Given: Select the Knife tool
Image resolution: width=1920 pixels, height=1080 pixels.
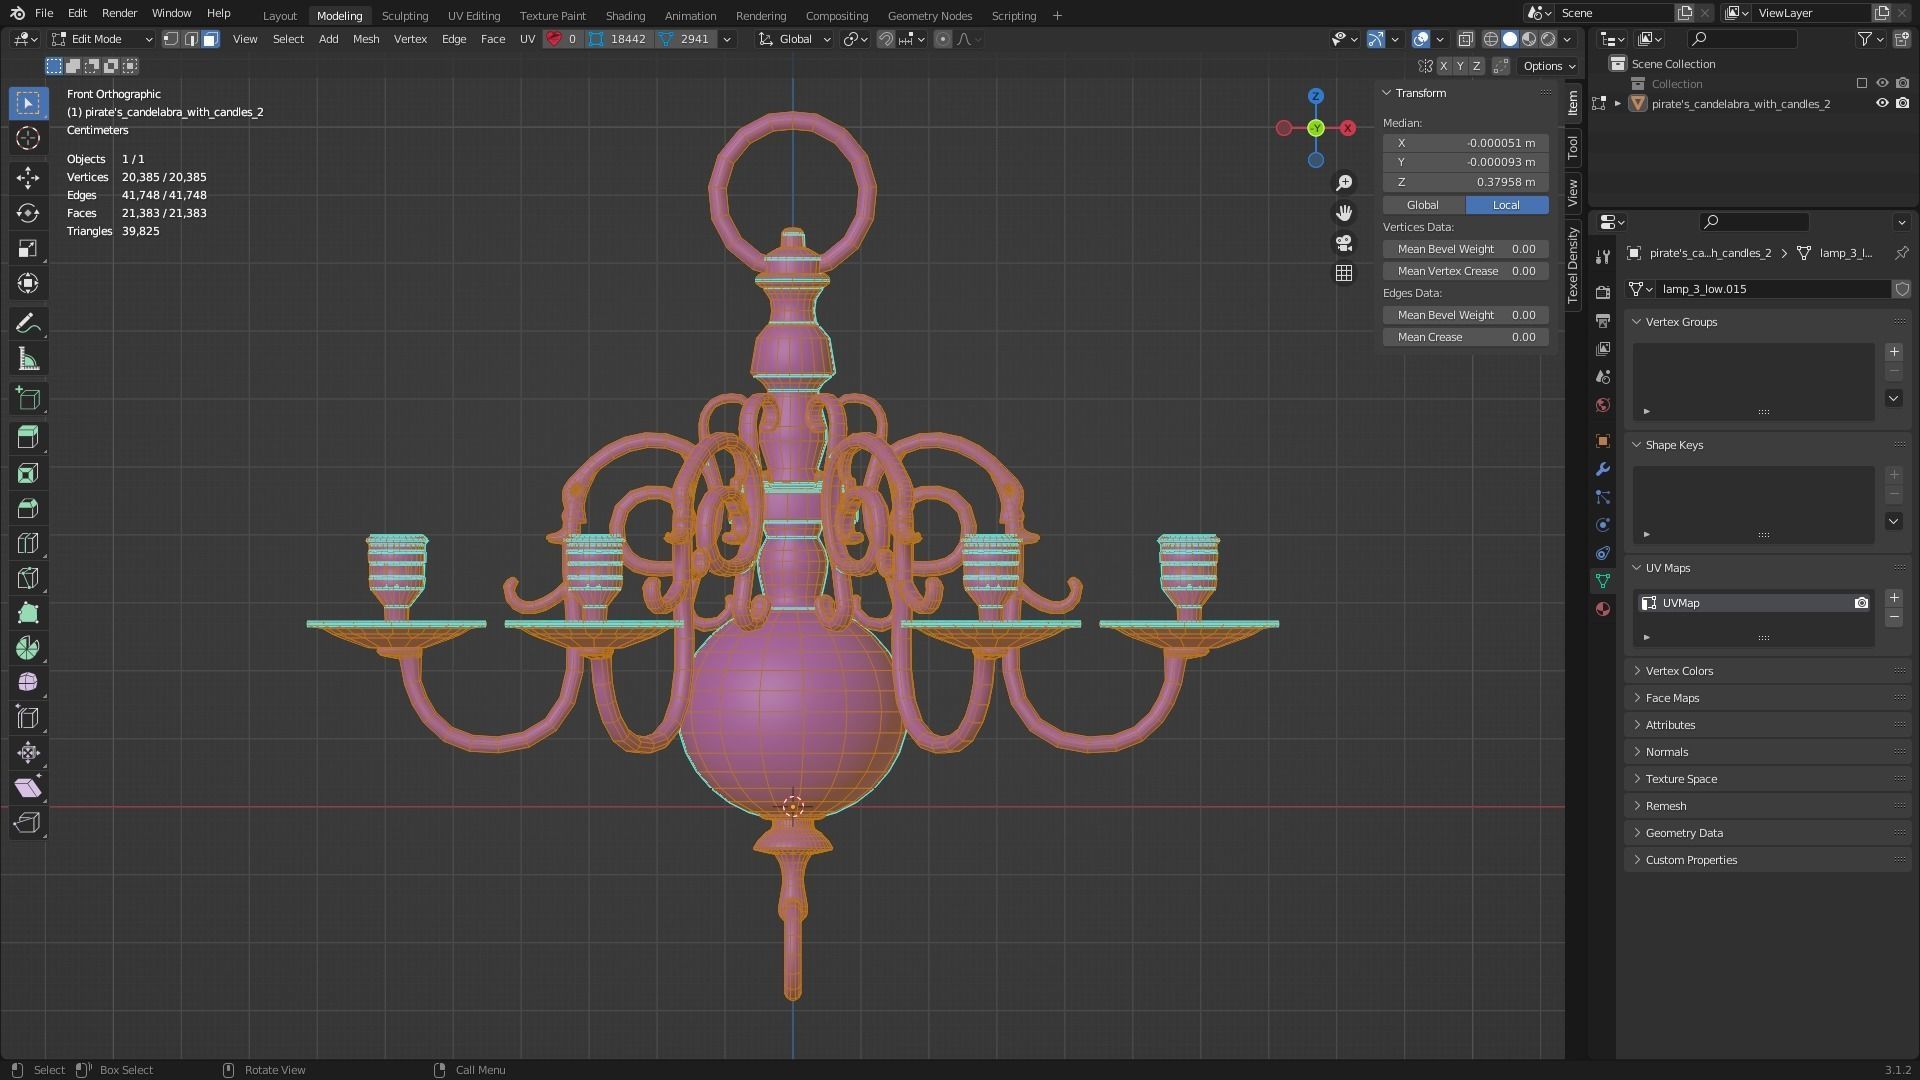Looking at the screenshot, I should point(28,577).
